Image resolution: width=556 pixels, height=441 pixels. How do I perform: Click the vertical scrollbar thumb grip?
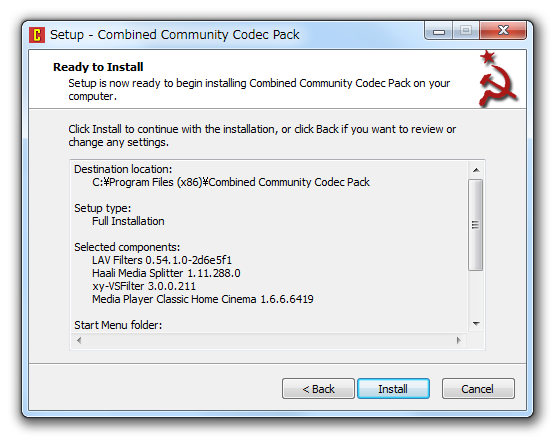(x=475, y=225)
